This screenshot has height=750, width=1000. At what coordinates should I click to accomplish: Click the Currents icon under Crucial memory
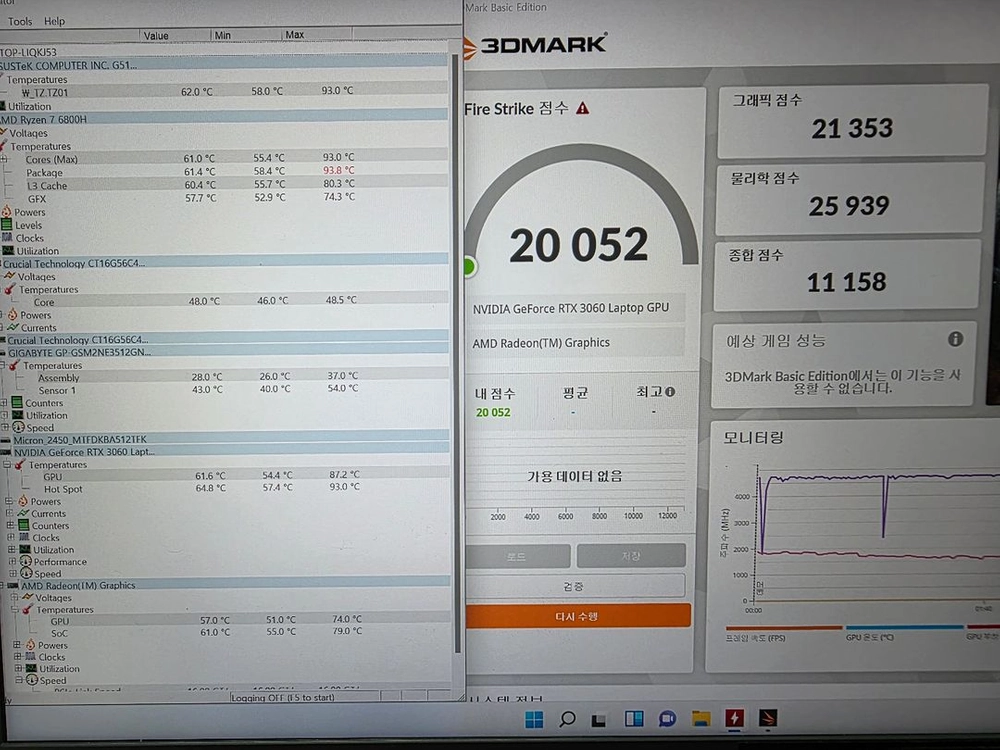point(13,327)
